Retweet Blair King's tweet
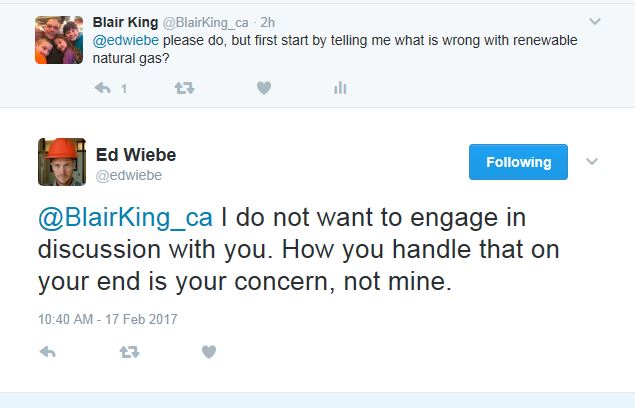This screenshot has width=635, height=408. (184, 88)
